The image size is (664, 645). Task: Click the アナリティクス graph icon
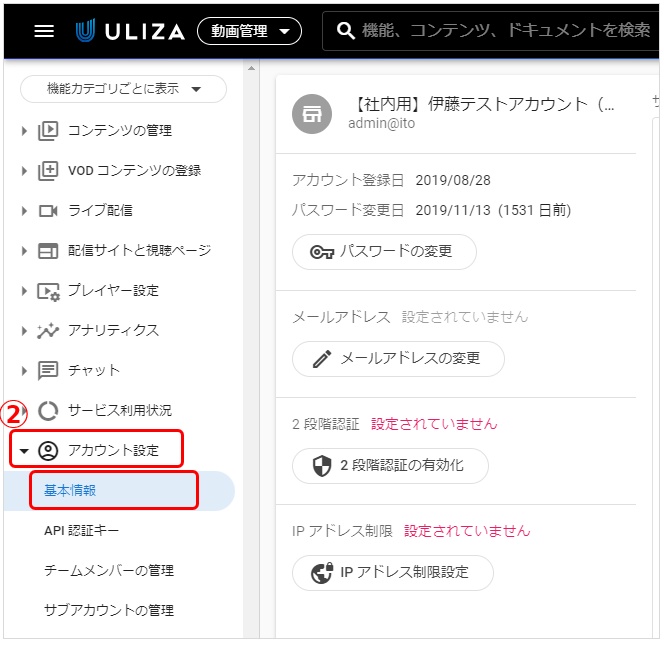tap(48, 331)
